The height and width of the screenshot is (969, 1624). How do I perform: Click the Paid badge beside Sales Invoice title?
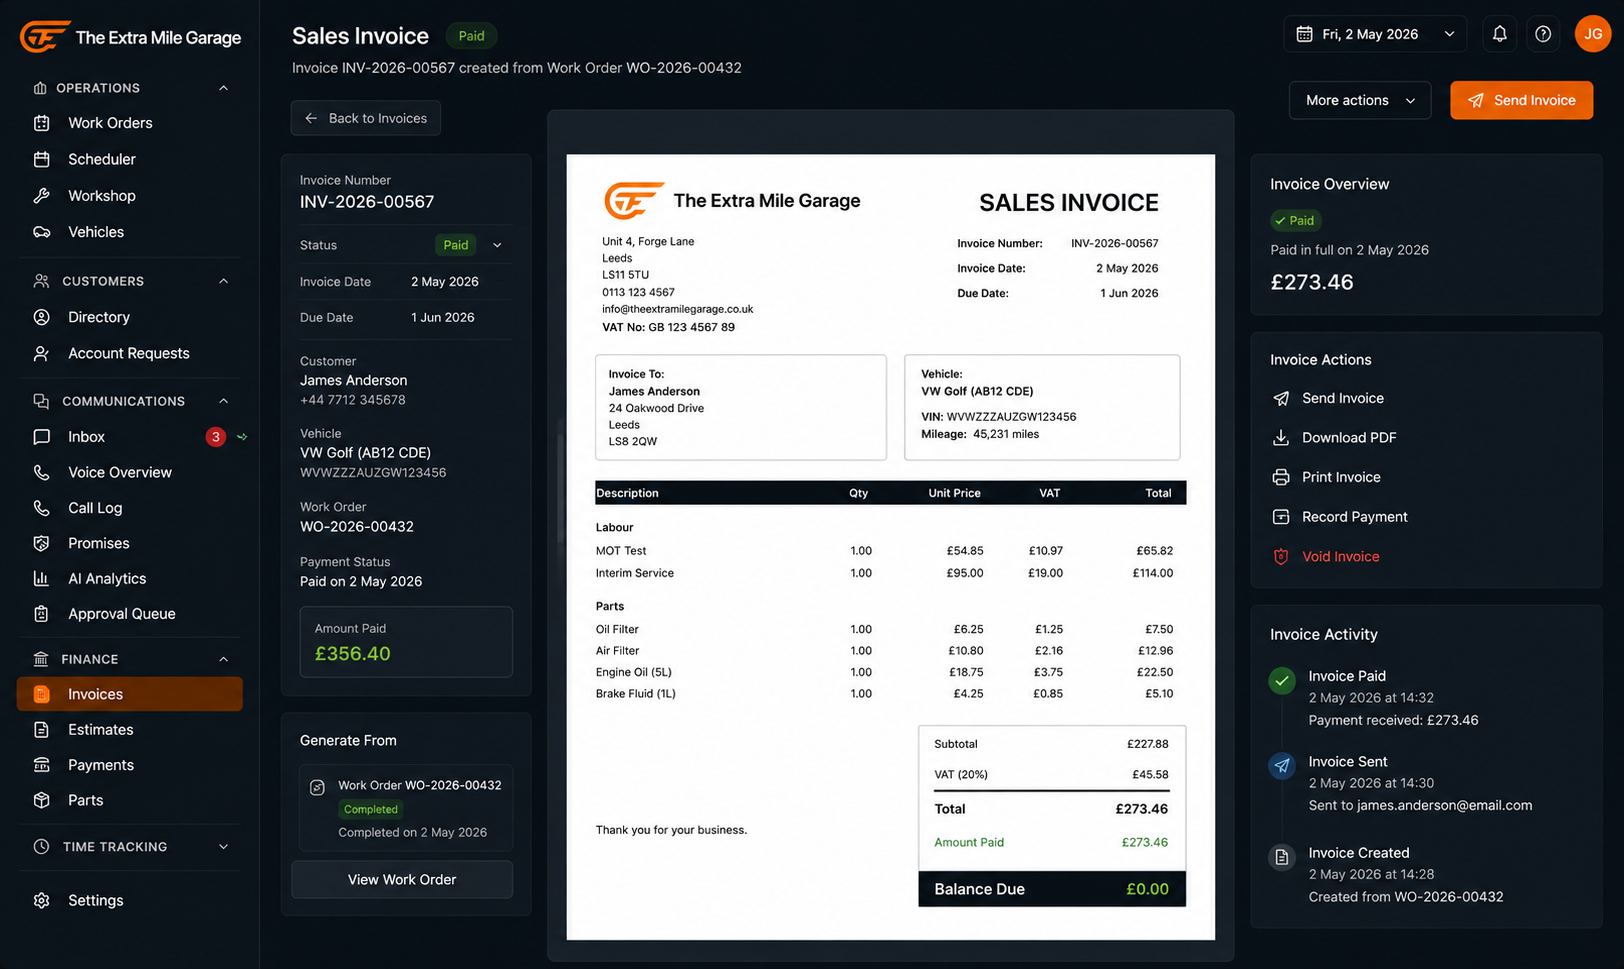tap(471, 36)
